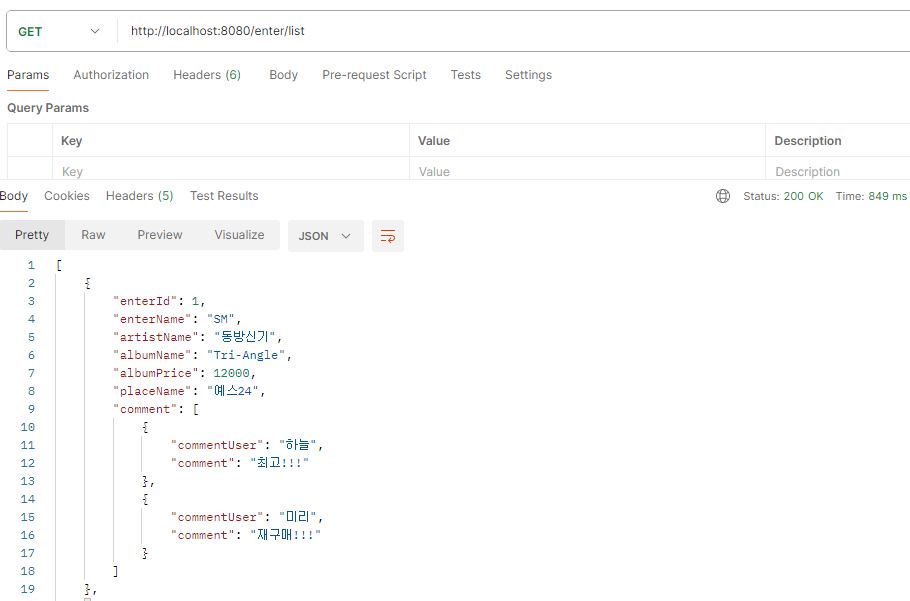Click the "하늘" commentUser value

point(298,445)
